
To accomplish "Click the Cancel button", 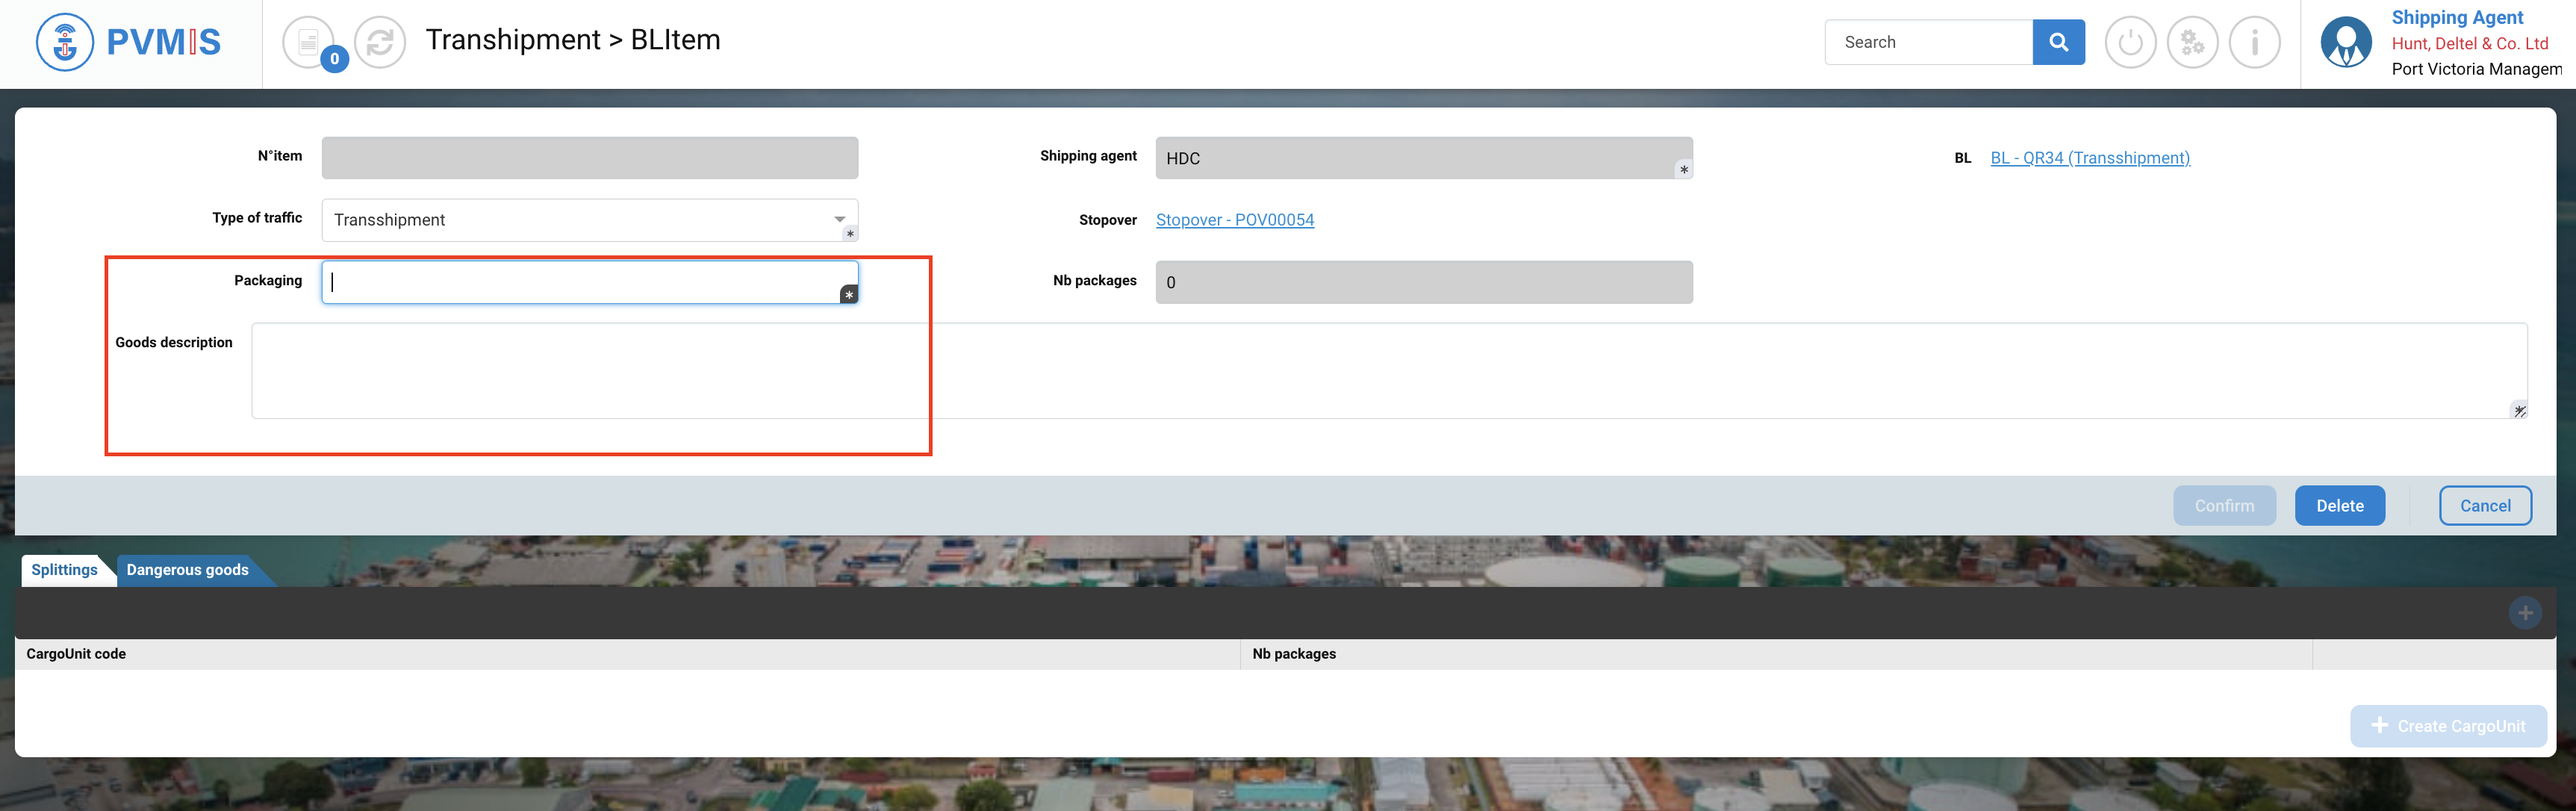I will [x=2484, y=506].
